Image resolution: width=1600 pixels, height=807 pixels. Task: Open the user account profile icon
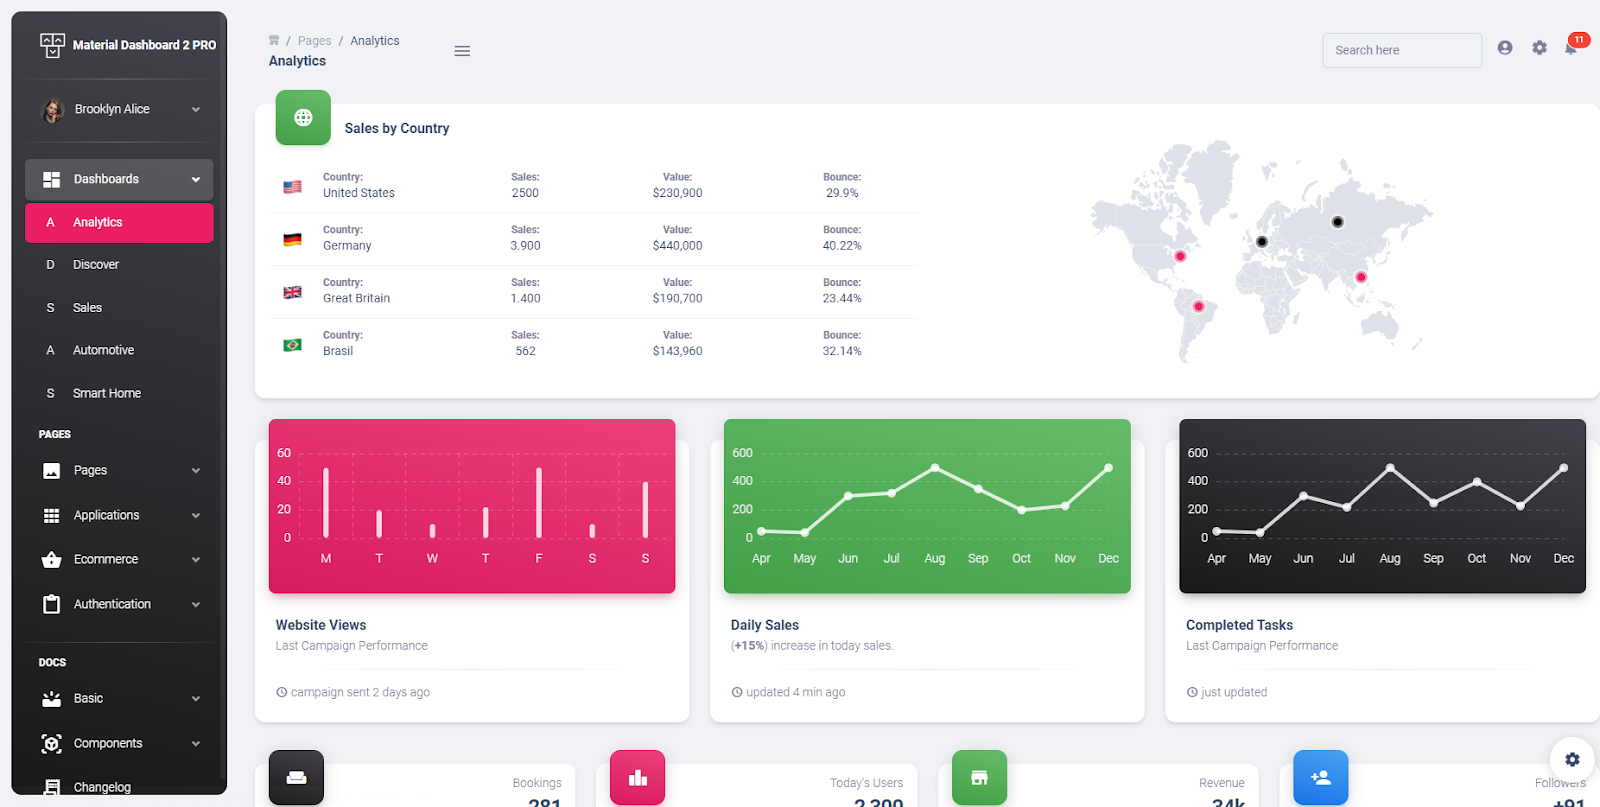tap(1505, 48)
